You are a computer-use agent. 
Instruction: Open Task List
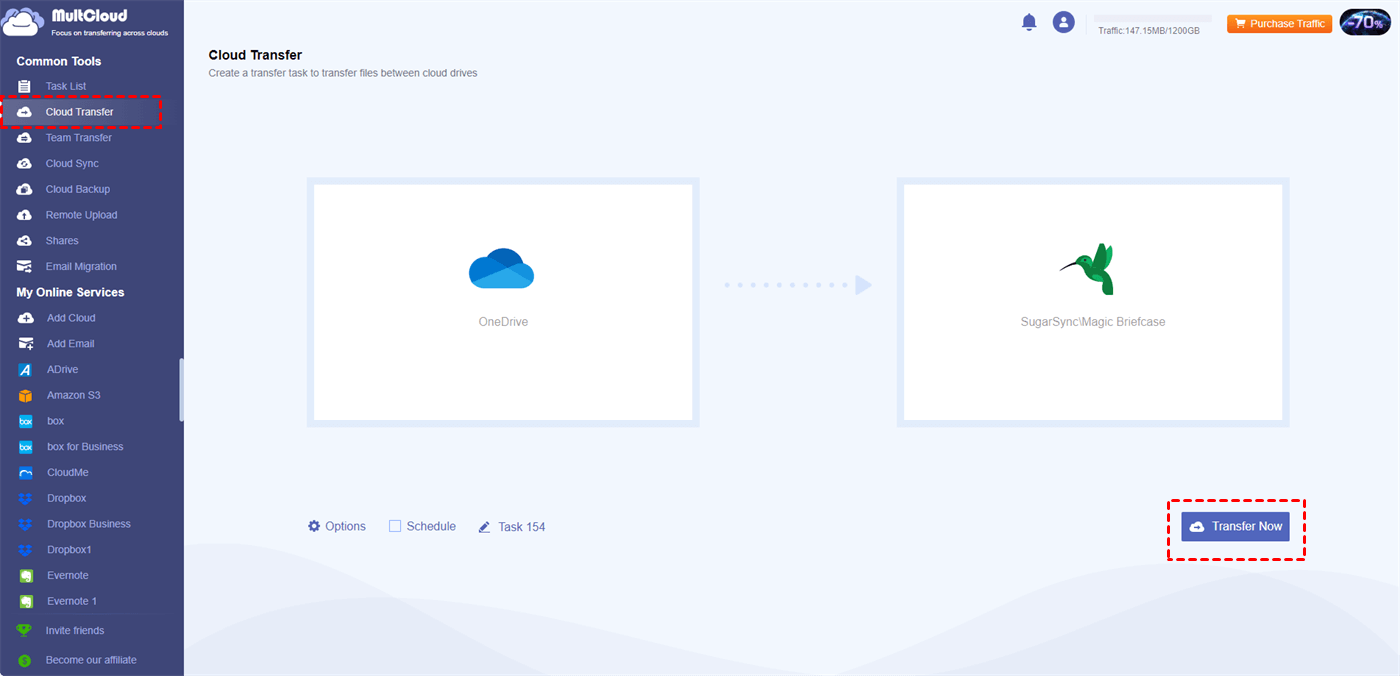tap(66, 86)
